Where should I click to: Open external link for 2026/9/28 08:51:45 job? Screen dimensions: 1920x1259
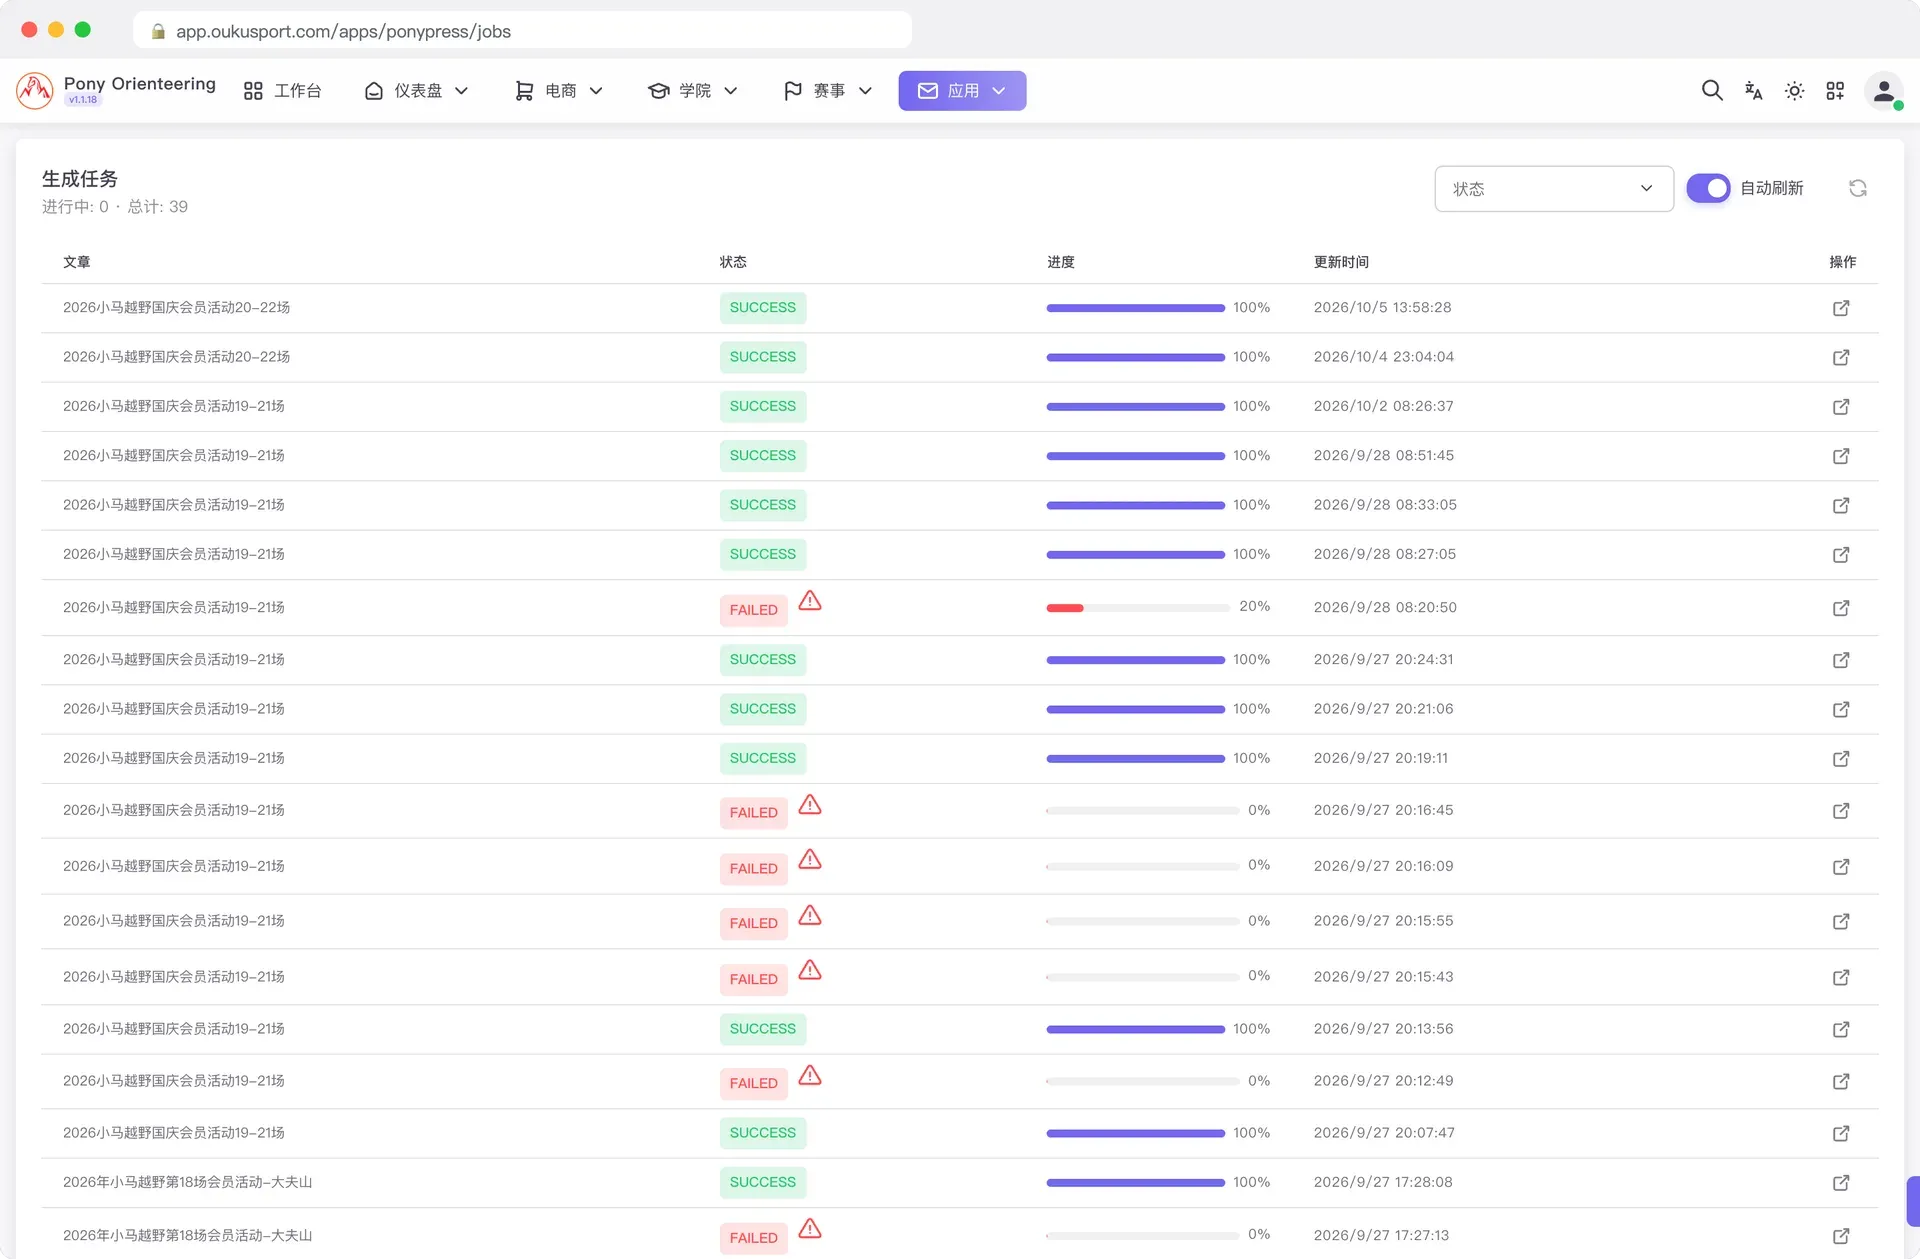1841,456
